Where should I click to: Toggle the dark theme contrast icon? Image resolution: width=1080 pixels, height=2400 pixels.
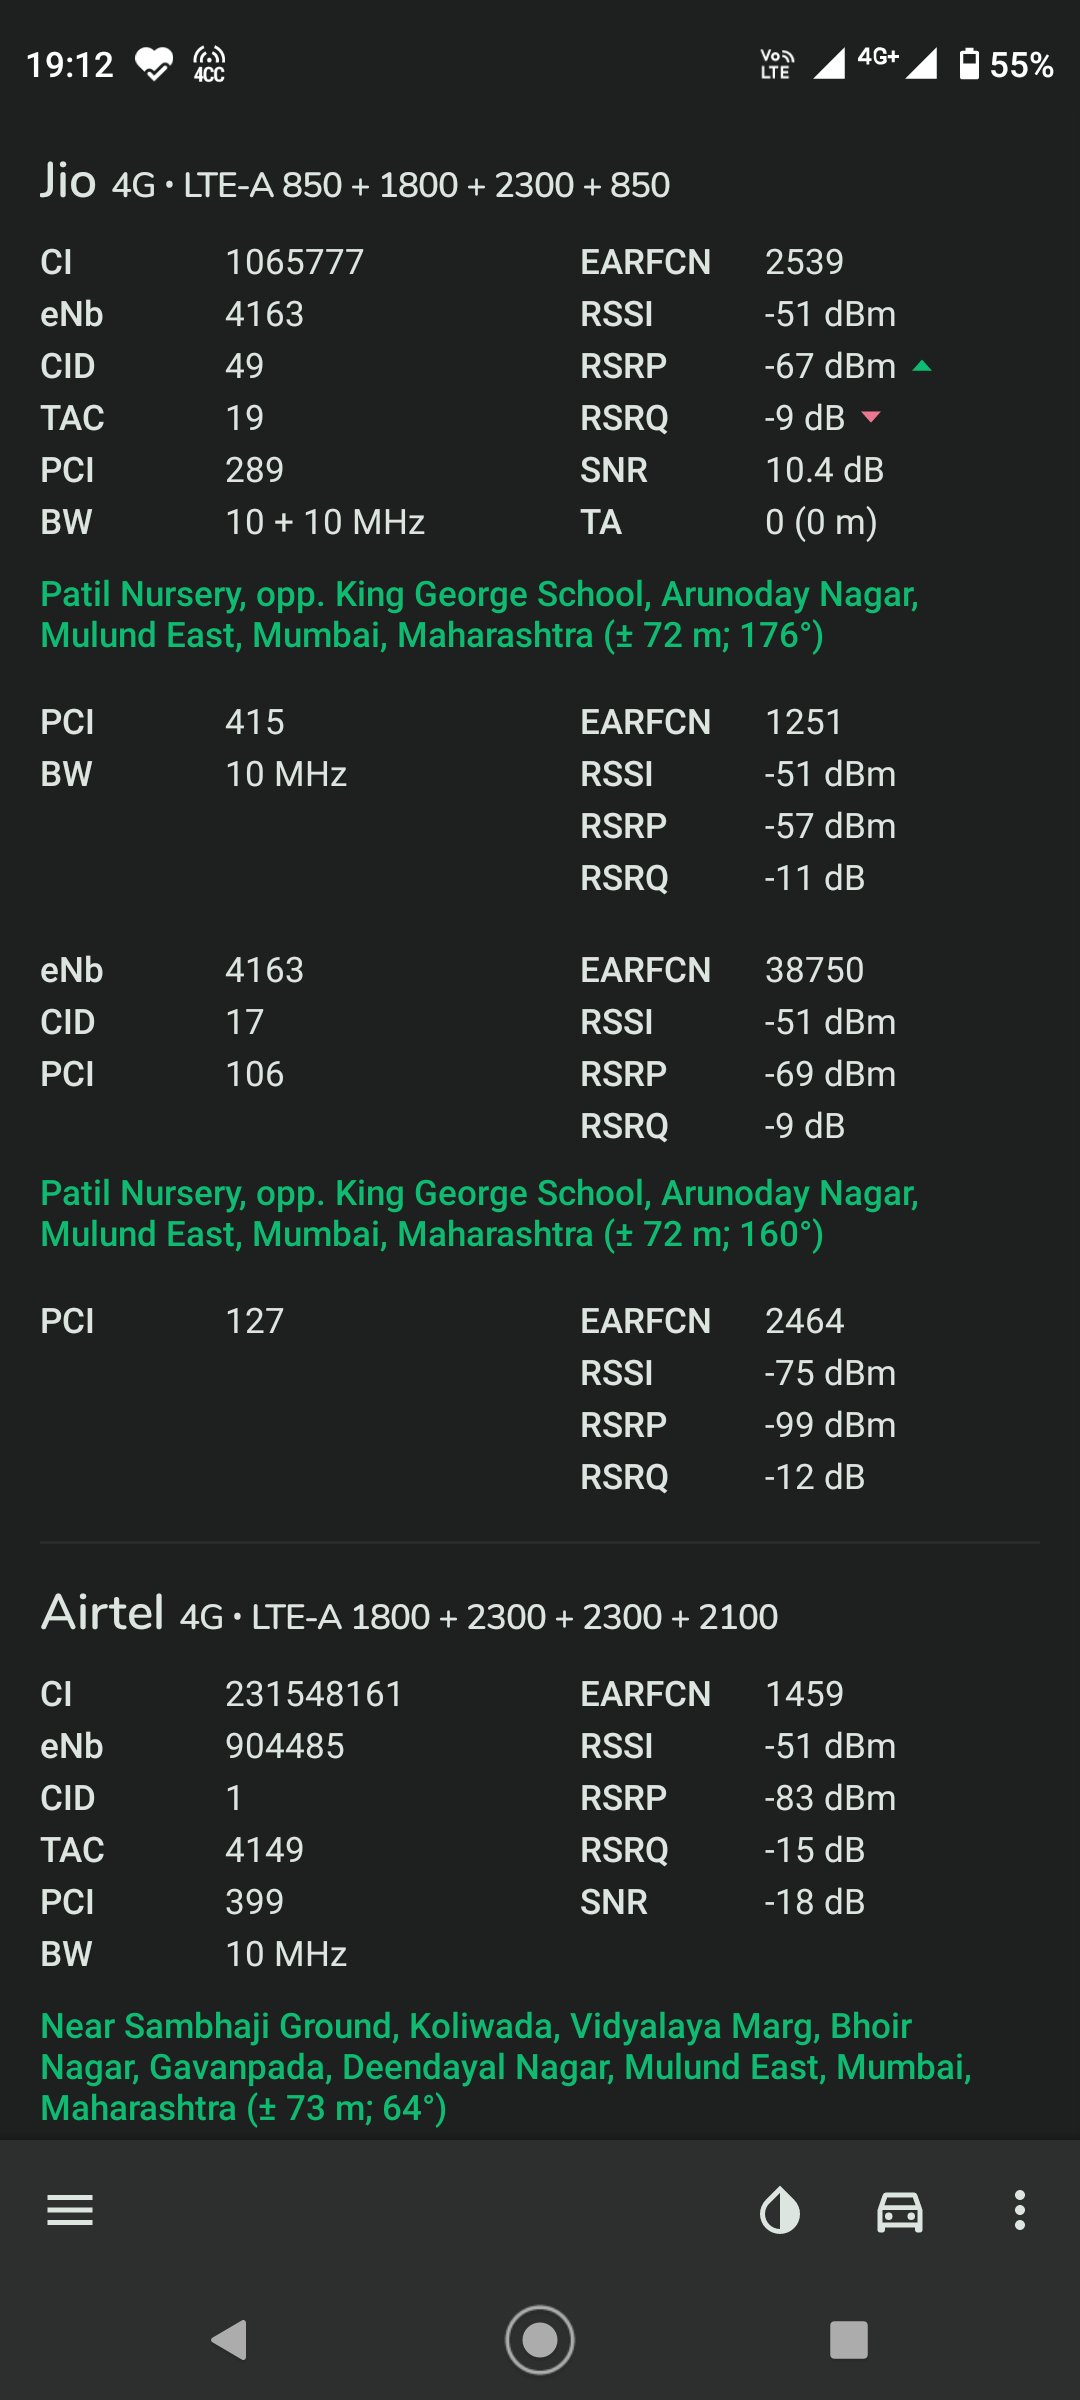pyautogui.click(x=780, y=2210)
